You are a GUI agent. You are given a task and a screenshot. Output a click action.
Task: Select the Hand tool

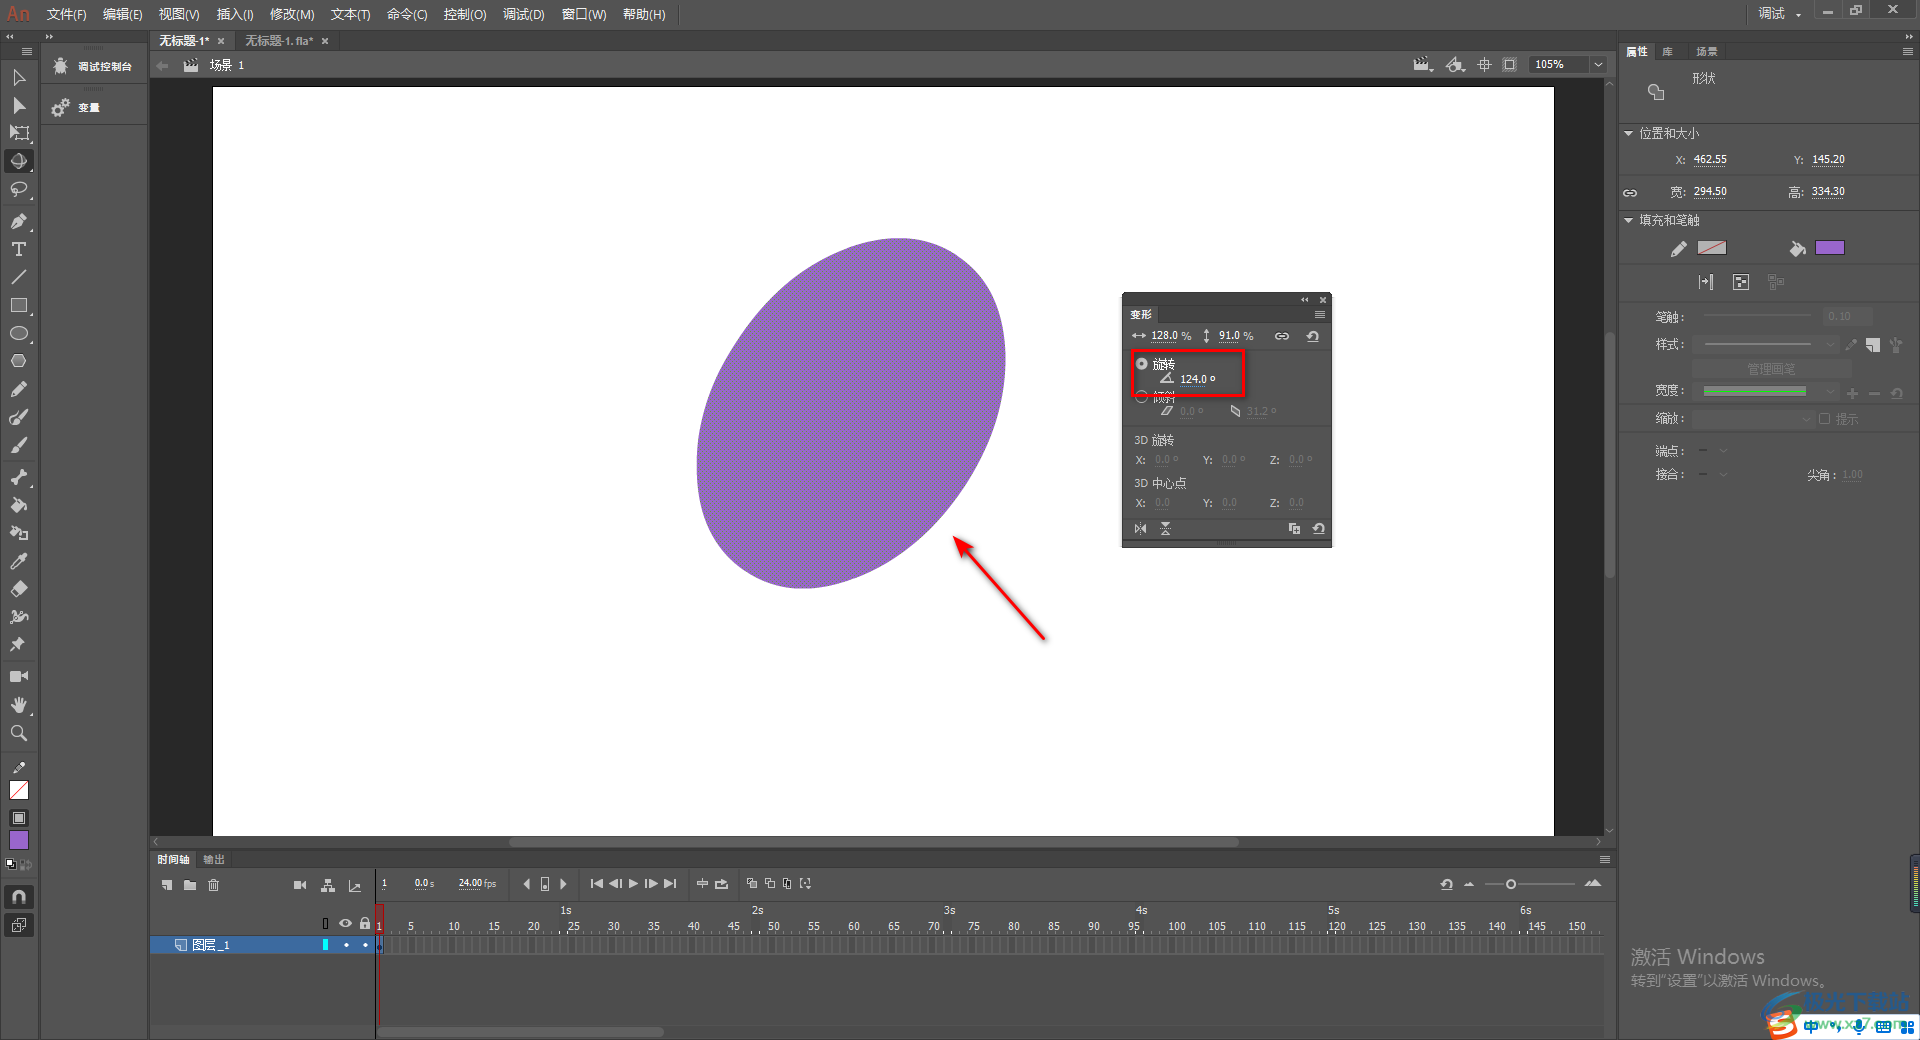tap(19, 705)
